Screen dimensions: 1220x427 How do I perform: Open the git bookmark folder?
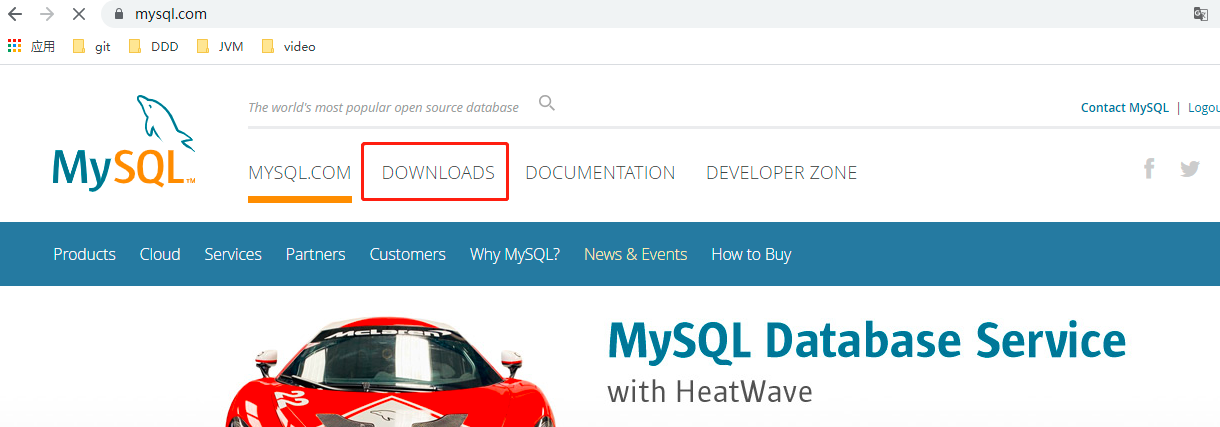point(91,46)
